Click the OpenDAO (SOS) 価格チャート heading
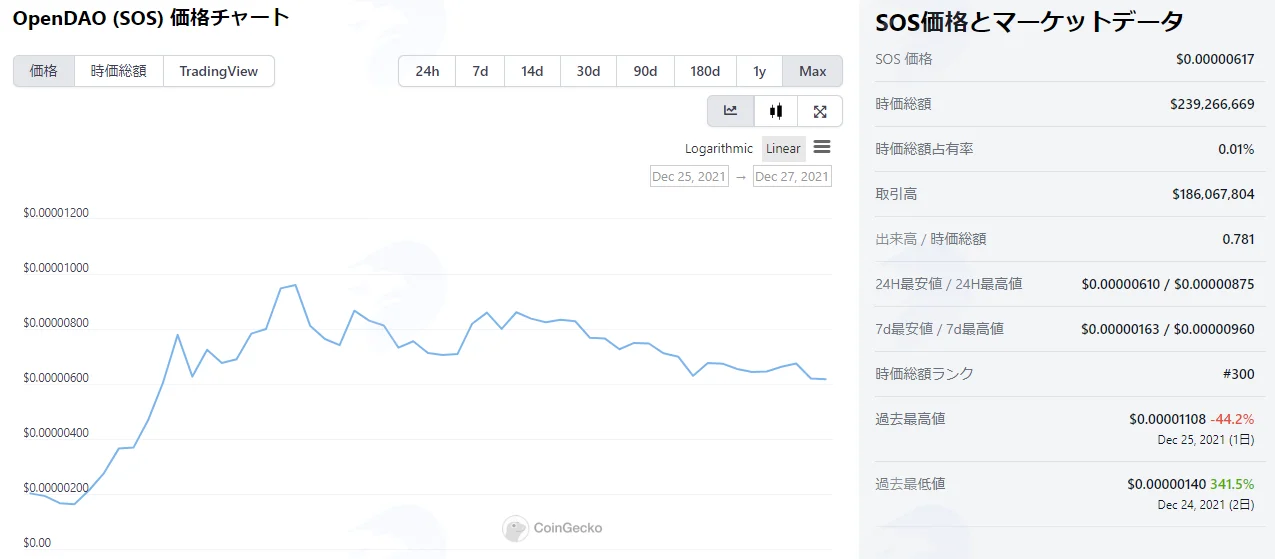The image size is (1275, 559). pos(151,17)
